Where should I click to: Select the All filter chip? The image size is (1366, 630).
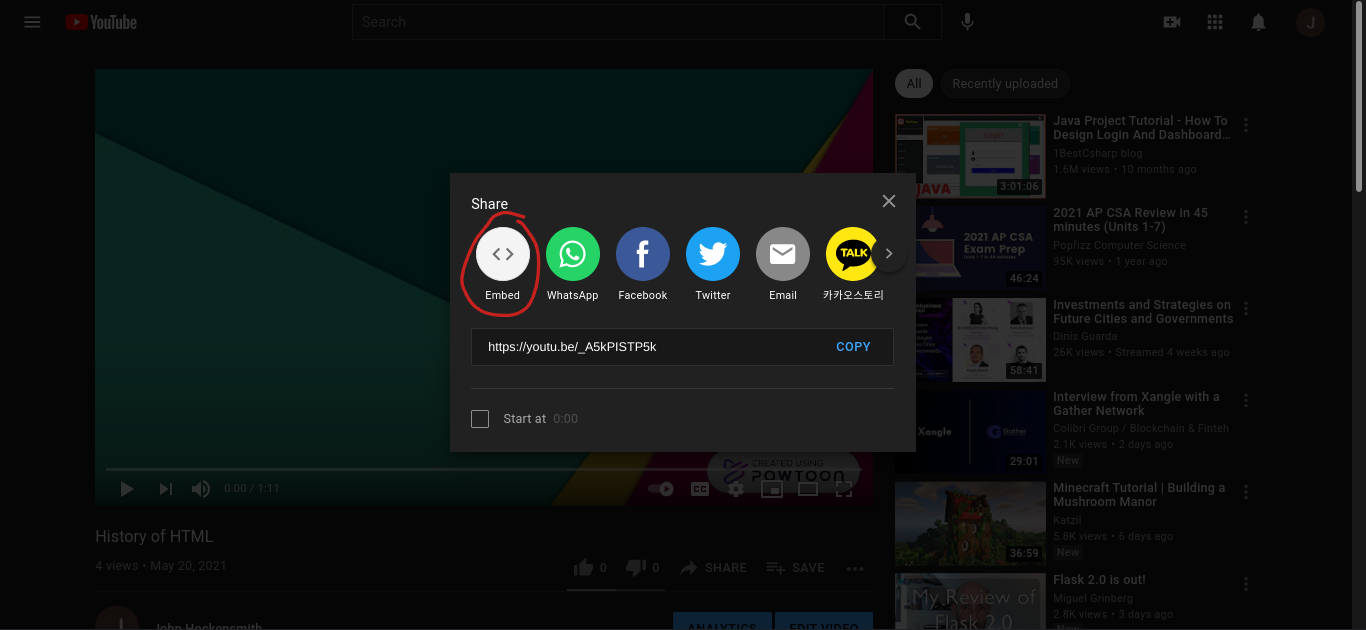coord(913,84)
